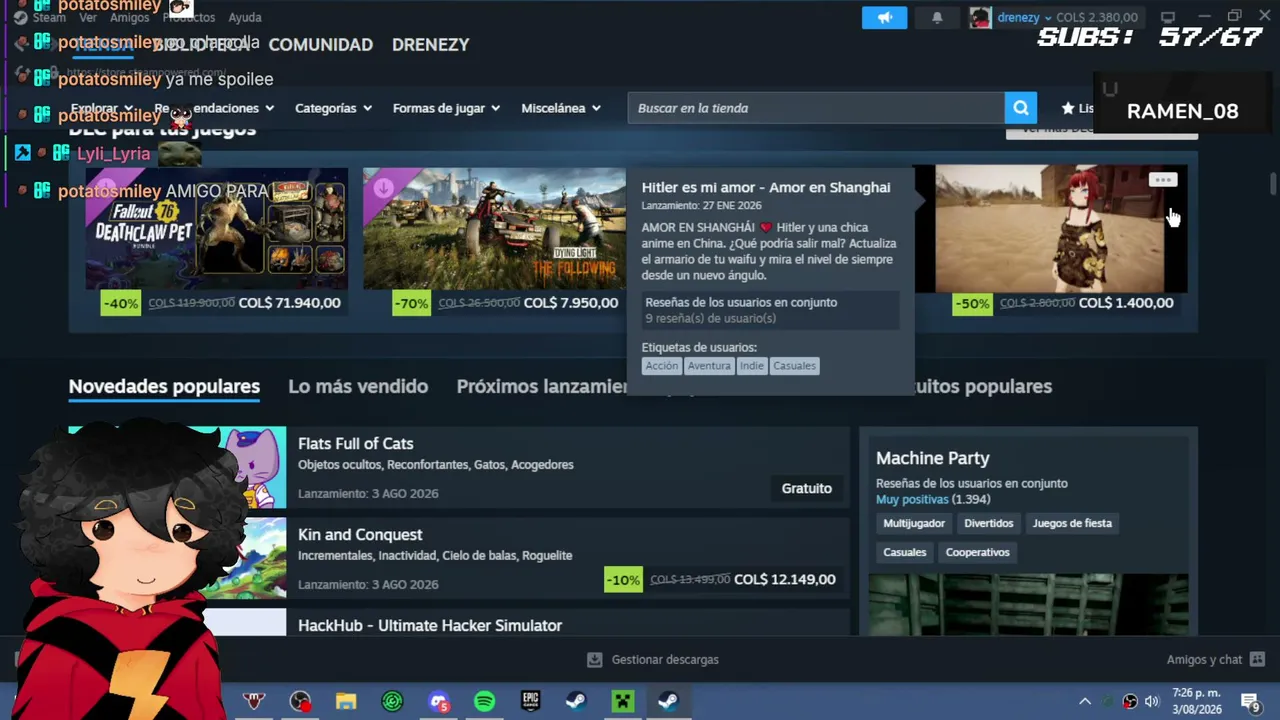Click the Aventura user tag
Viewport: 1280px width, 720px height.
click(709, 366)
